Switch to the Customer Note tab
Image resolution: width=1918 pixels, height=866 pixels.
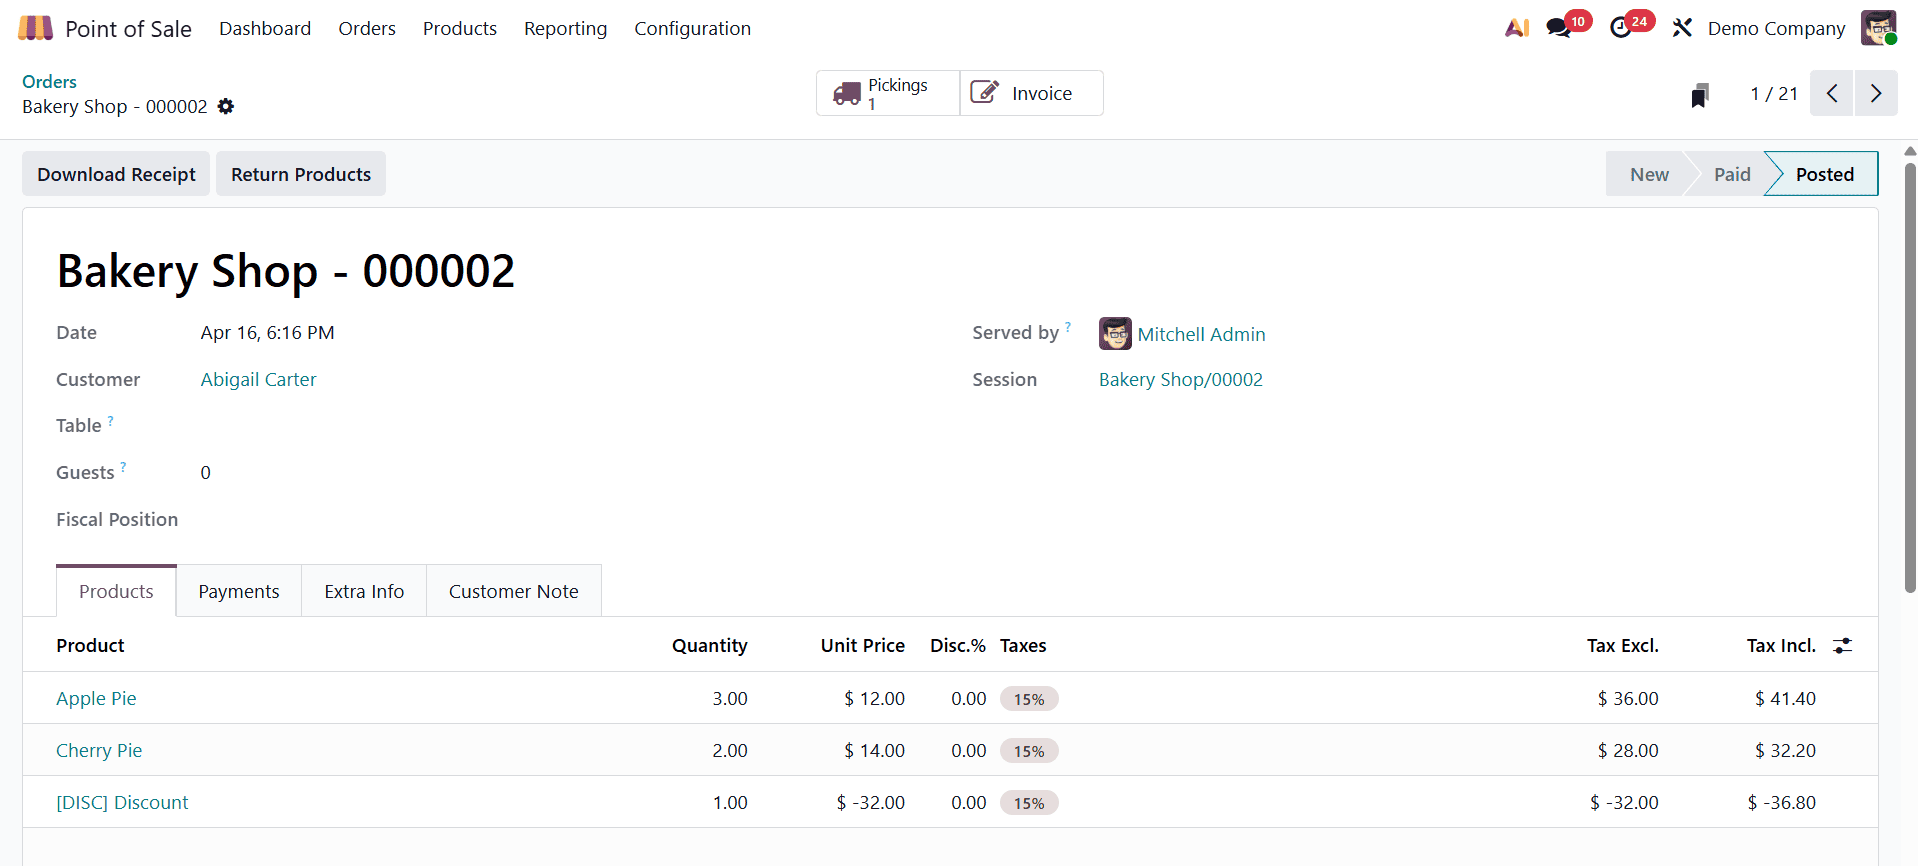pos(513,591)
